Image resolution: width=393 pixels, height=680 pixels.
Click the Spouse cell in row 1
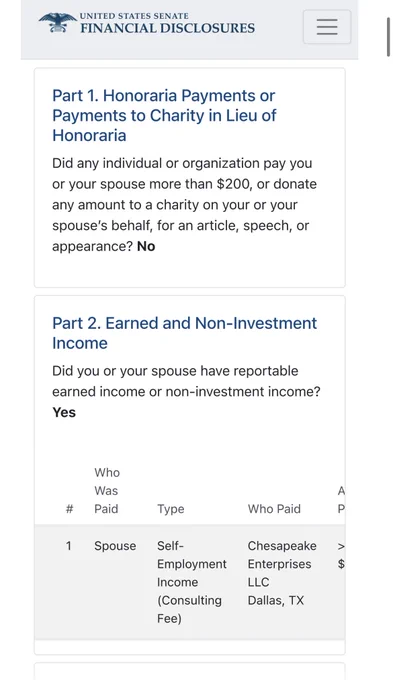(115, 546)
